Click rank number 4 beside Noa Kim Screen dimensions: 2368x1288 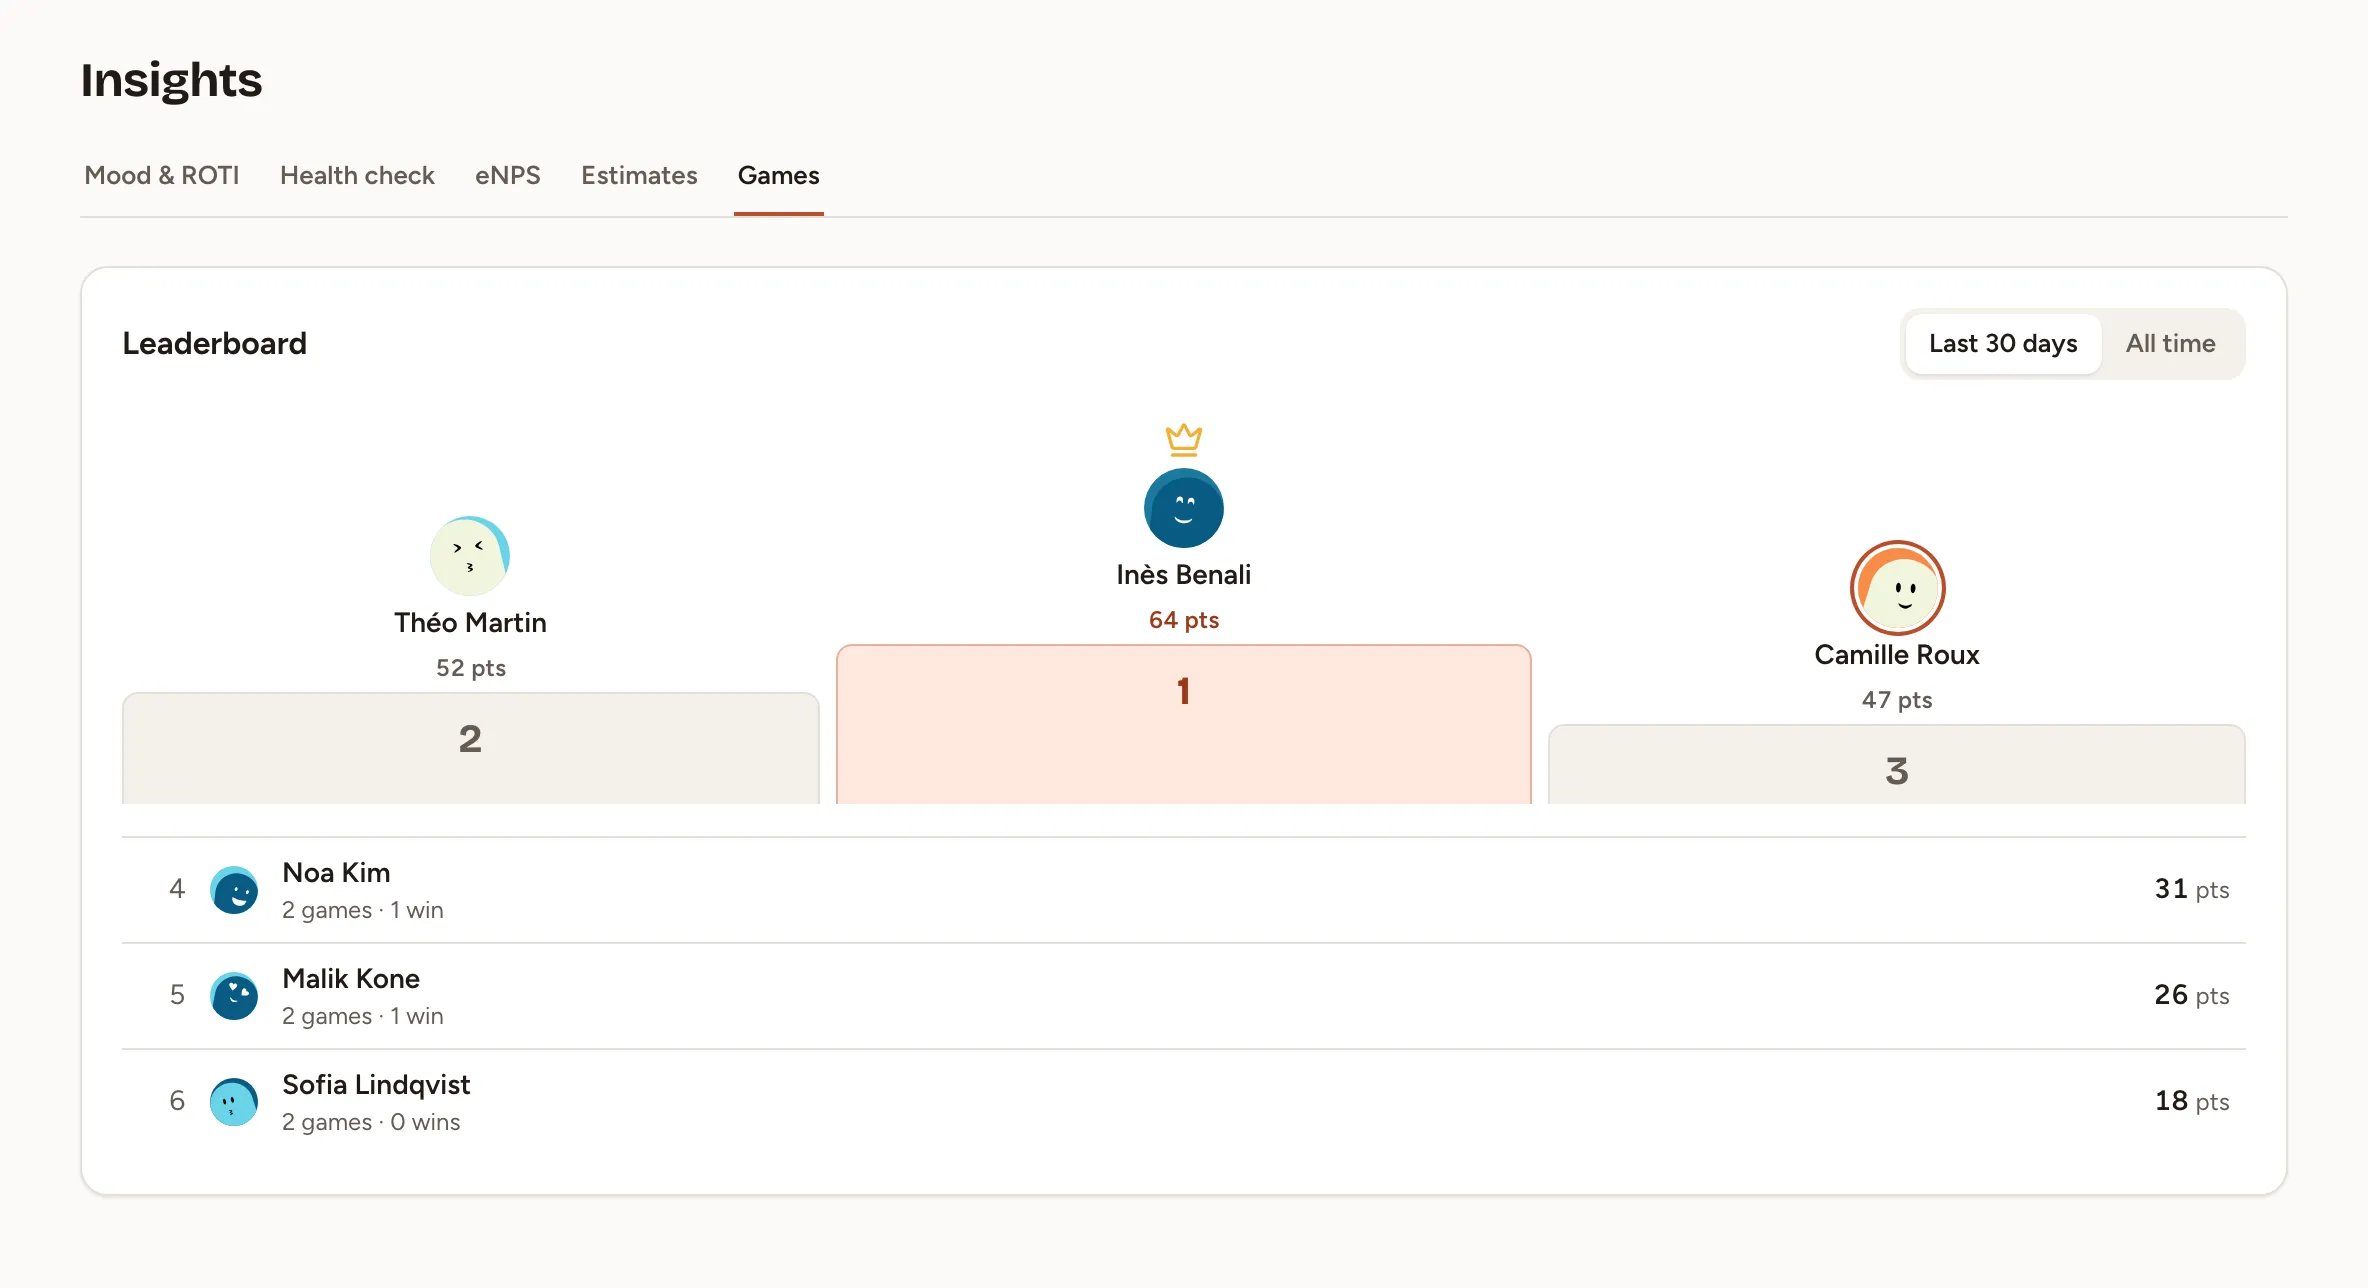click(x=177, y=889)
